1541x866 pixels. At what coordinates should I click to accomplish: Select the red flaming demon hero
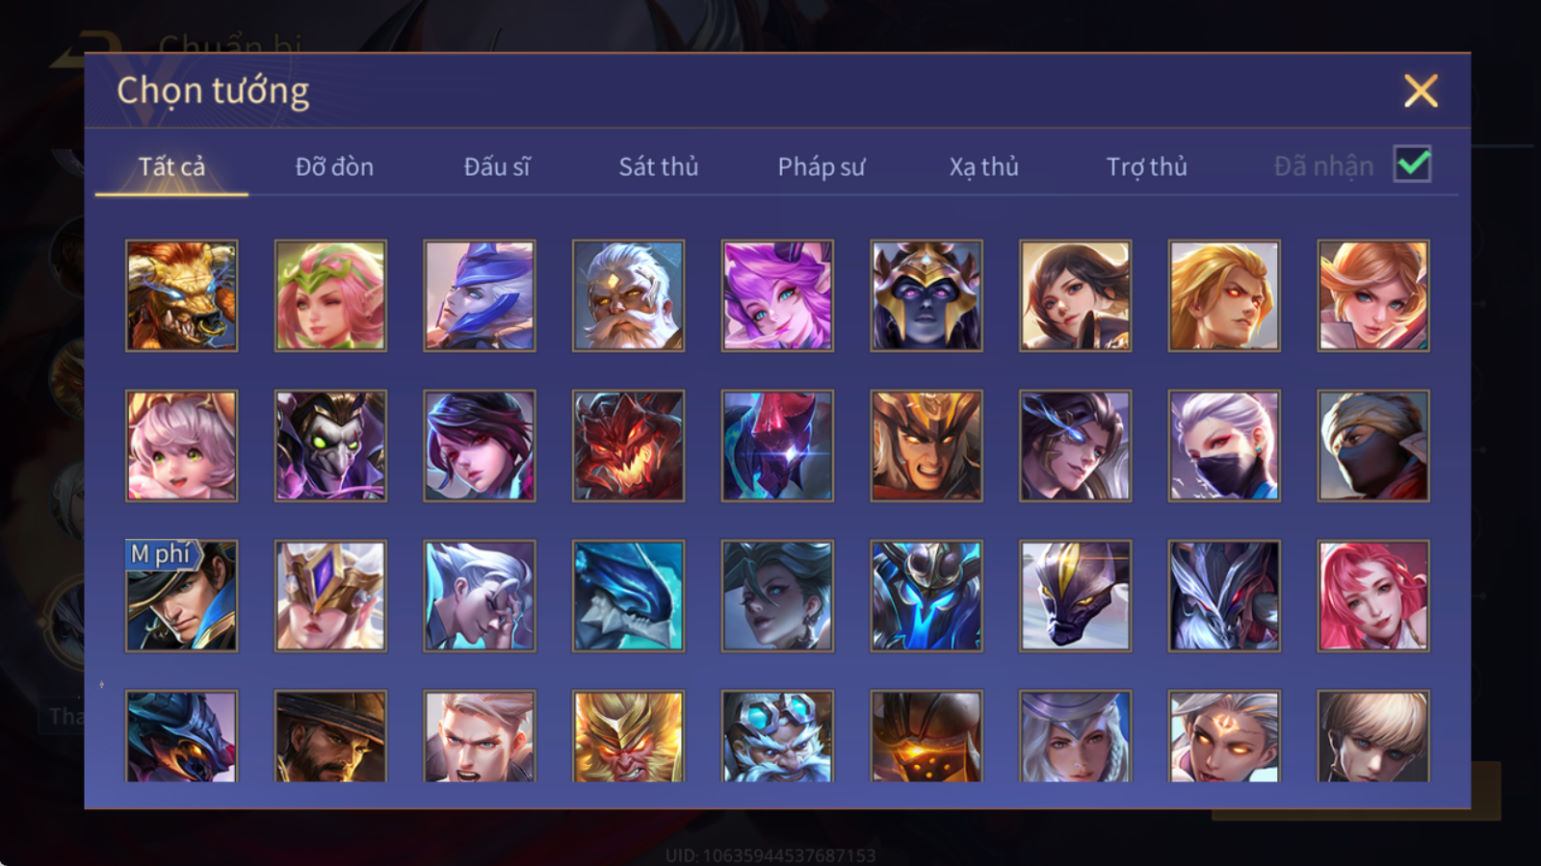628,446
